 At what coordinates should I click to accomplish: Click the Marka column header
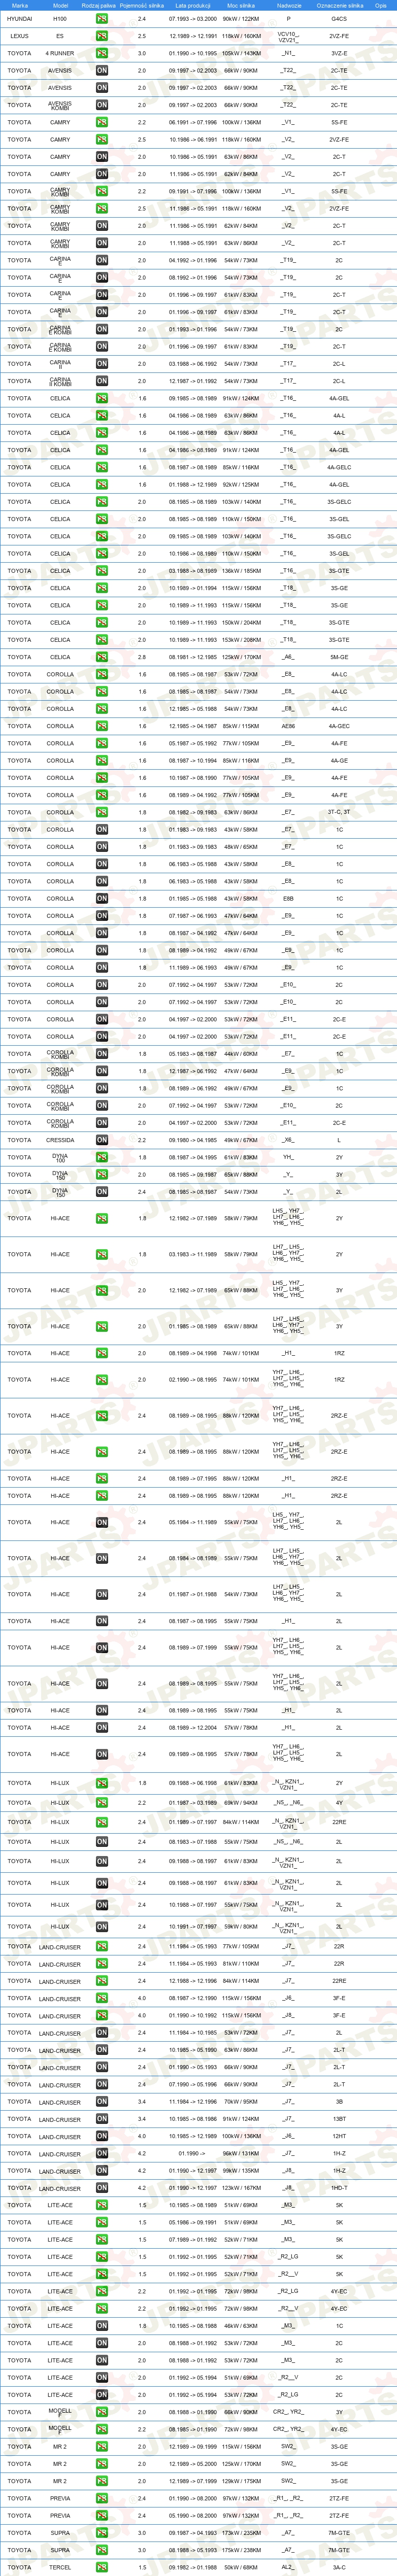(x=20, y=5)
